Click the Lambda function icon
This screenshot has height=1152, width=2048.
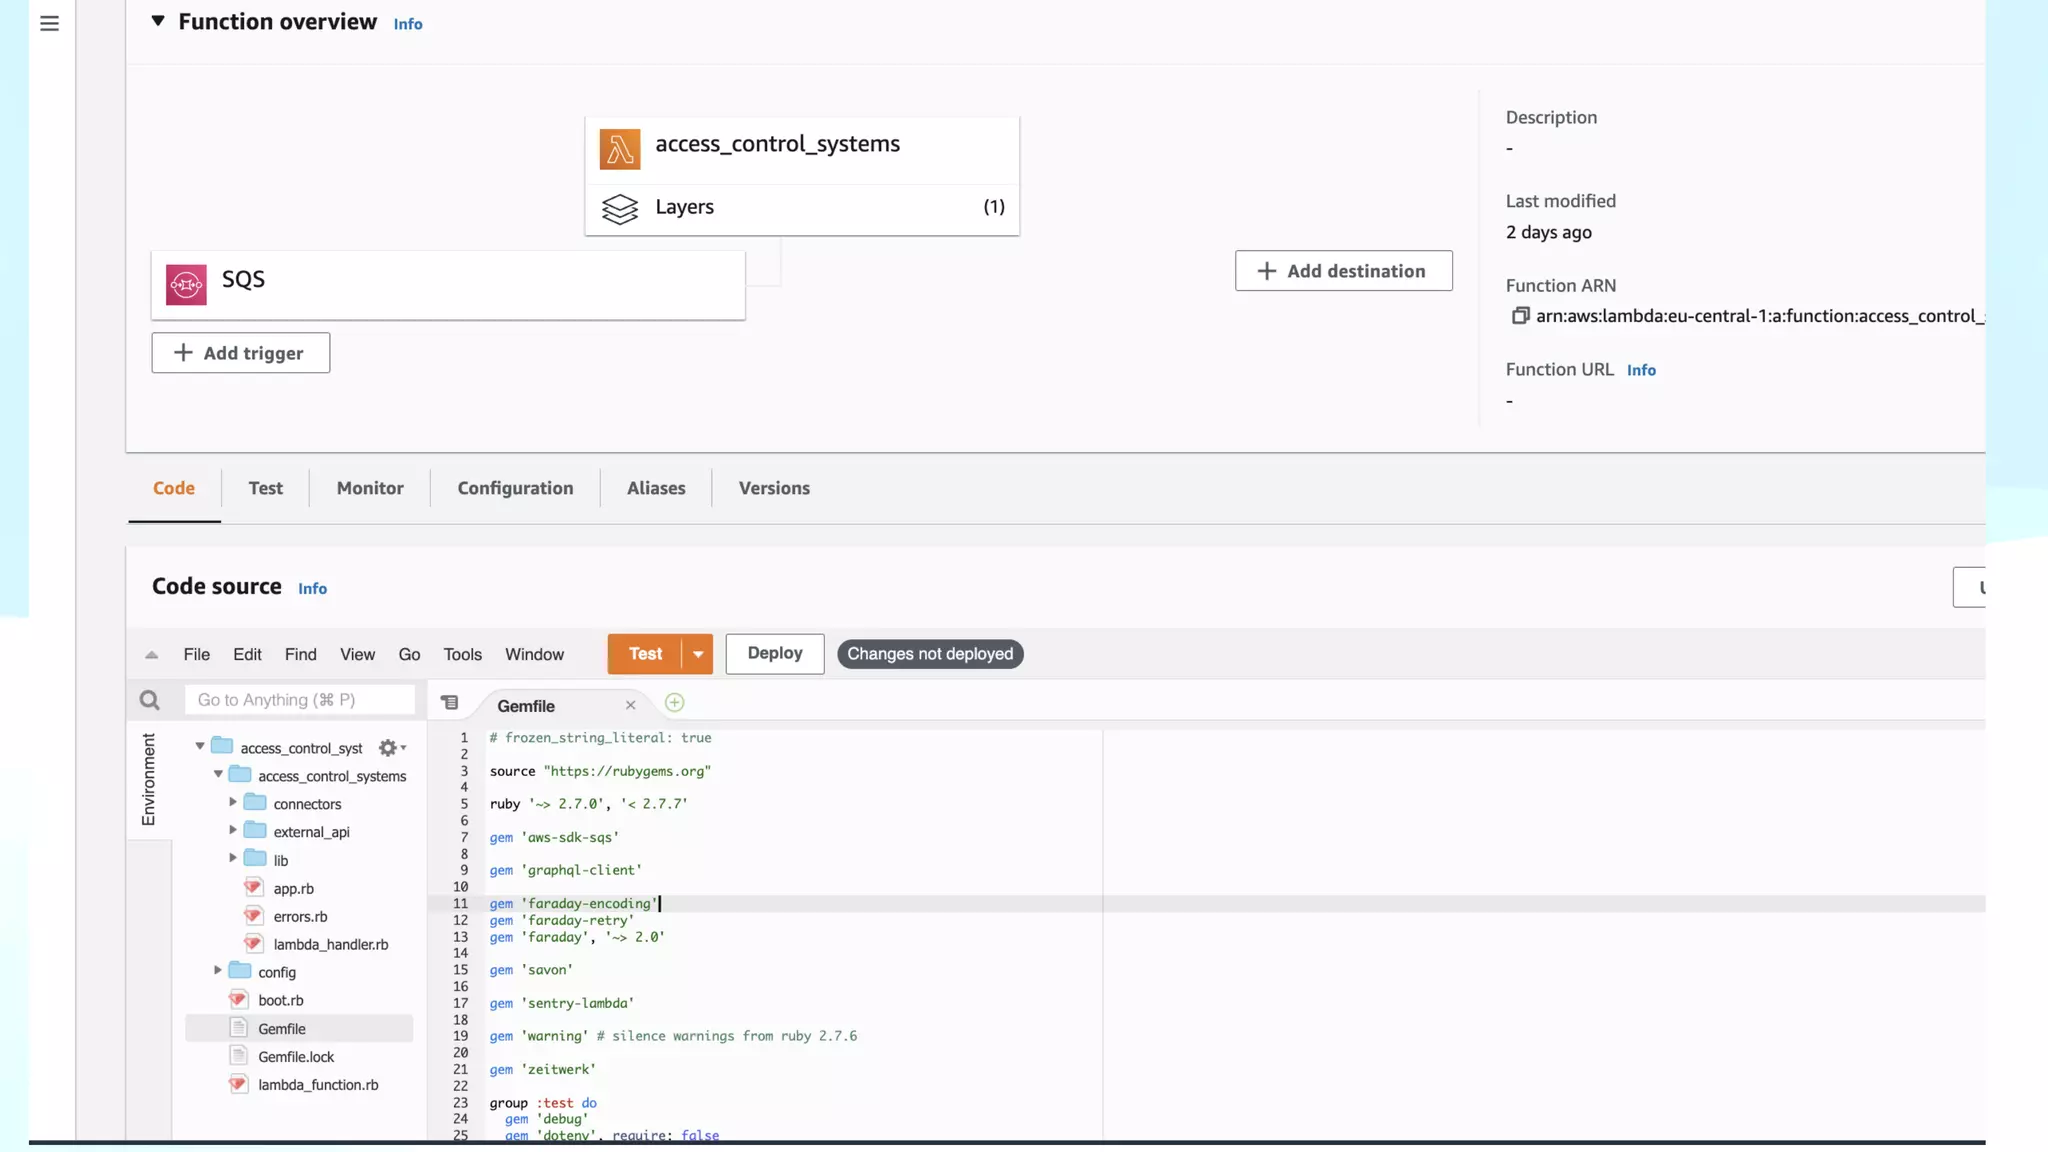620,149
